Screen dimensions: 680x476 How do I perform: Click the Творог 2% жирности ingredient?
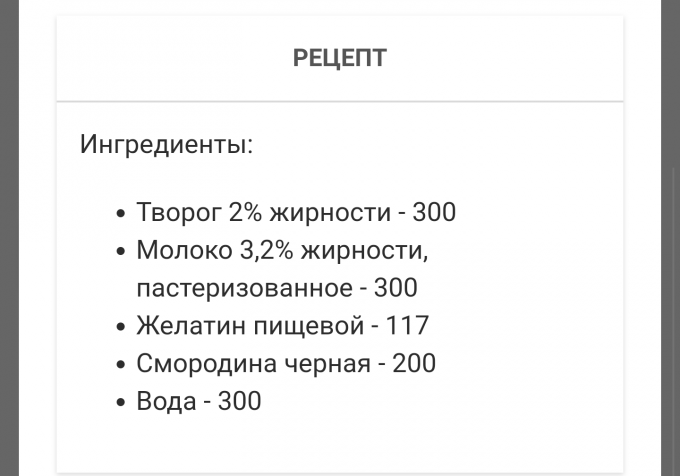click(263, 212)
